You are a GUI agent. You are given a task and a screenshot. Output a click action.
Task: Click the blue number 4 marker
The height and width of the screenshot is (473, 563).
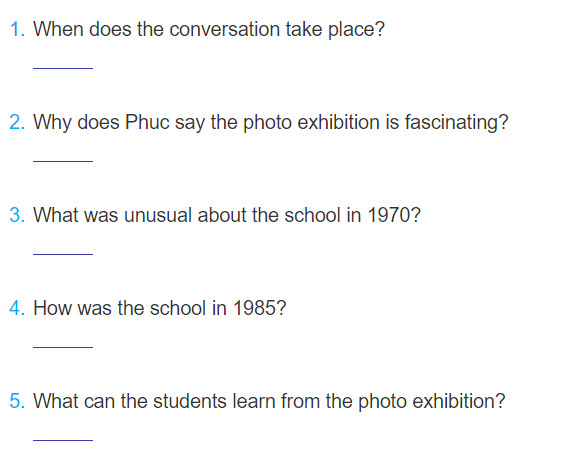pyautogui.click(x=17, y=308)
